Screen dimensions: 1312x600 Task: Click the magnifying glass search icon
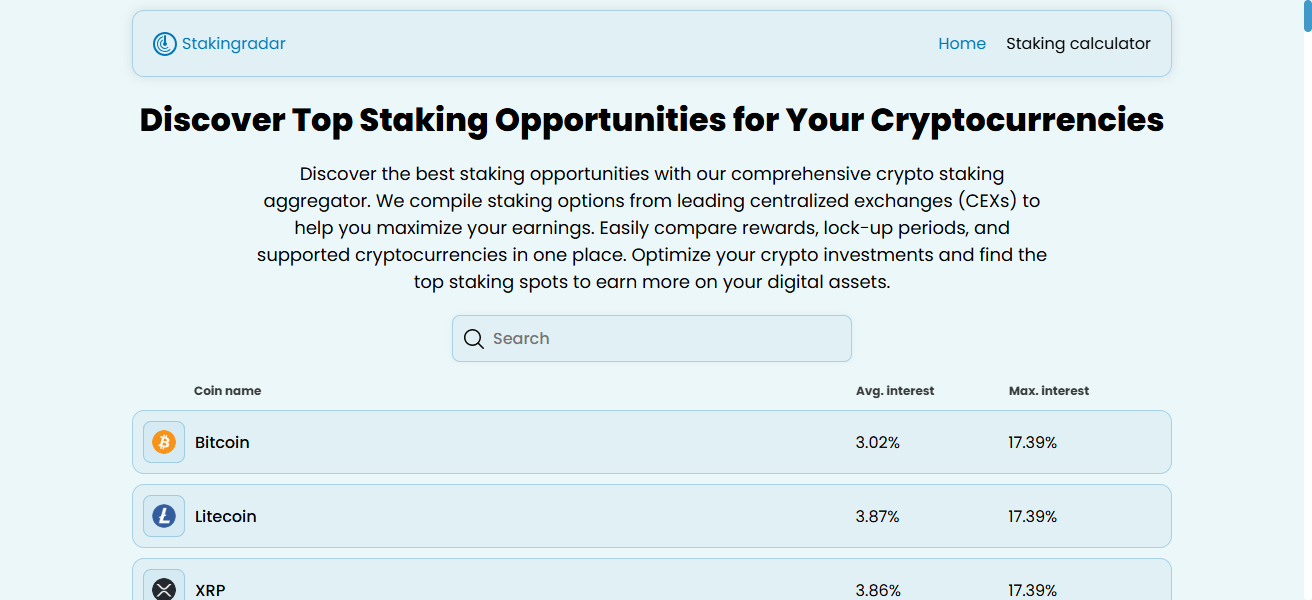click(474, 339)
